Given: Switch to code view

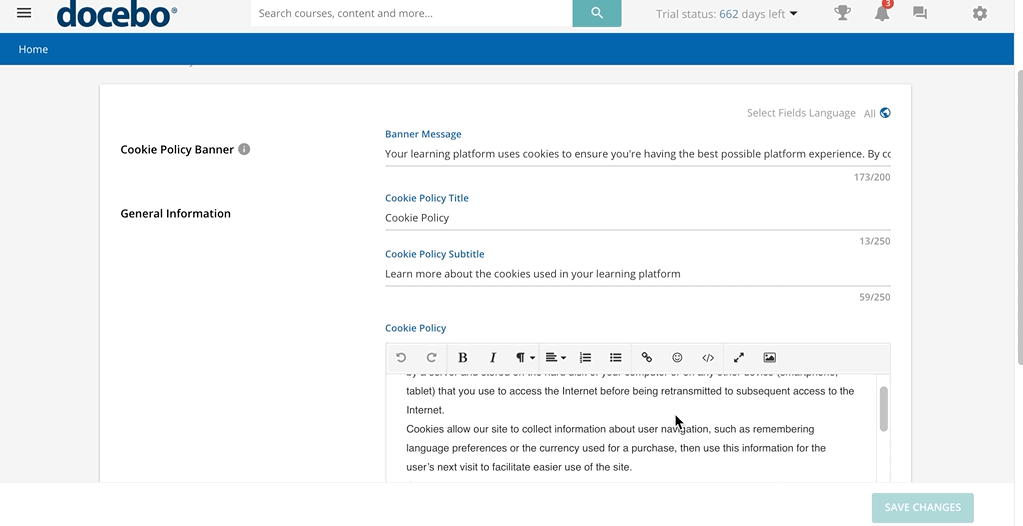Looking at the screenshot, I should point(708,358).
